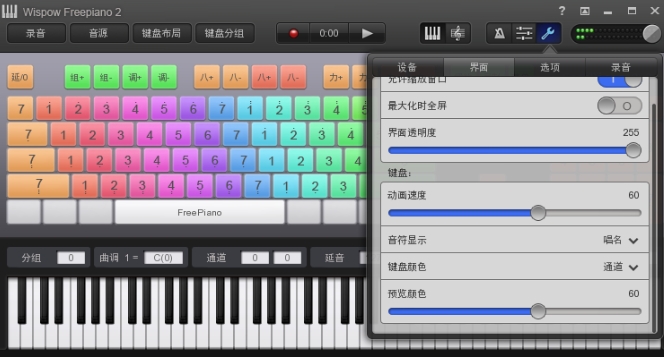Click the red record button

(293, 33)
